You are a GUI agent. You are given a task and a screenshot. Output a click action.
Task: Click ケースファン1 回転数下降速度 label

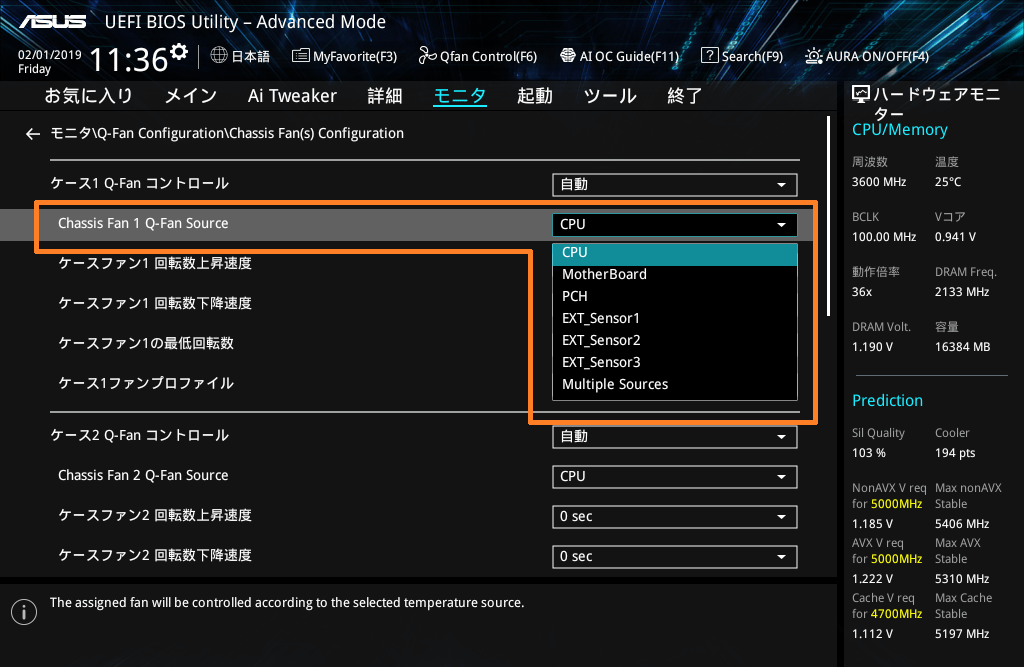point(155,304)
